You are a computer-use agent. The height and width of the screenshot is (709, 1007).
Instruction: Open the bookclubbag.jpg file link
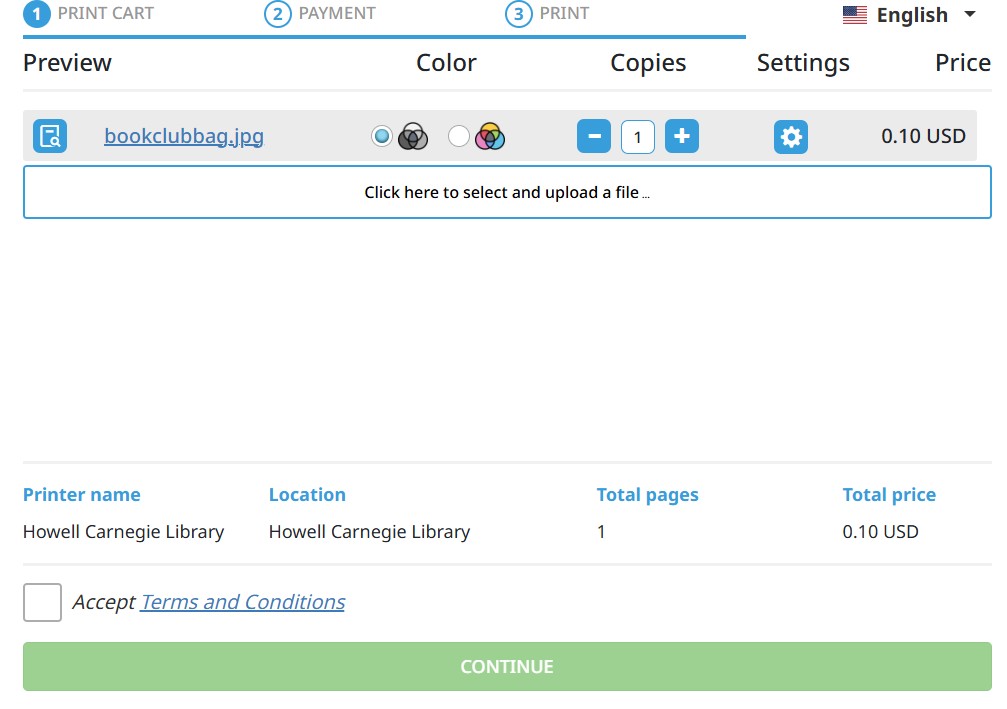184,136
